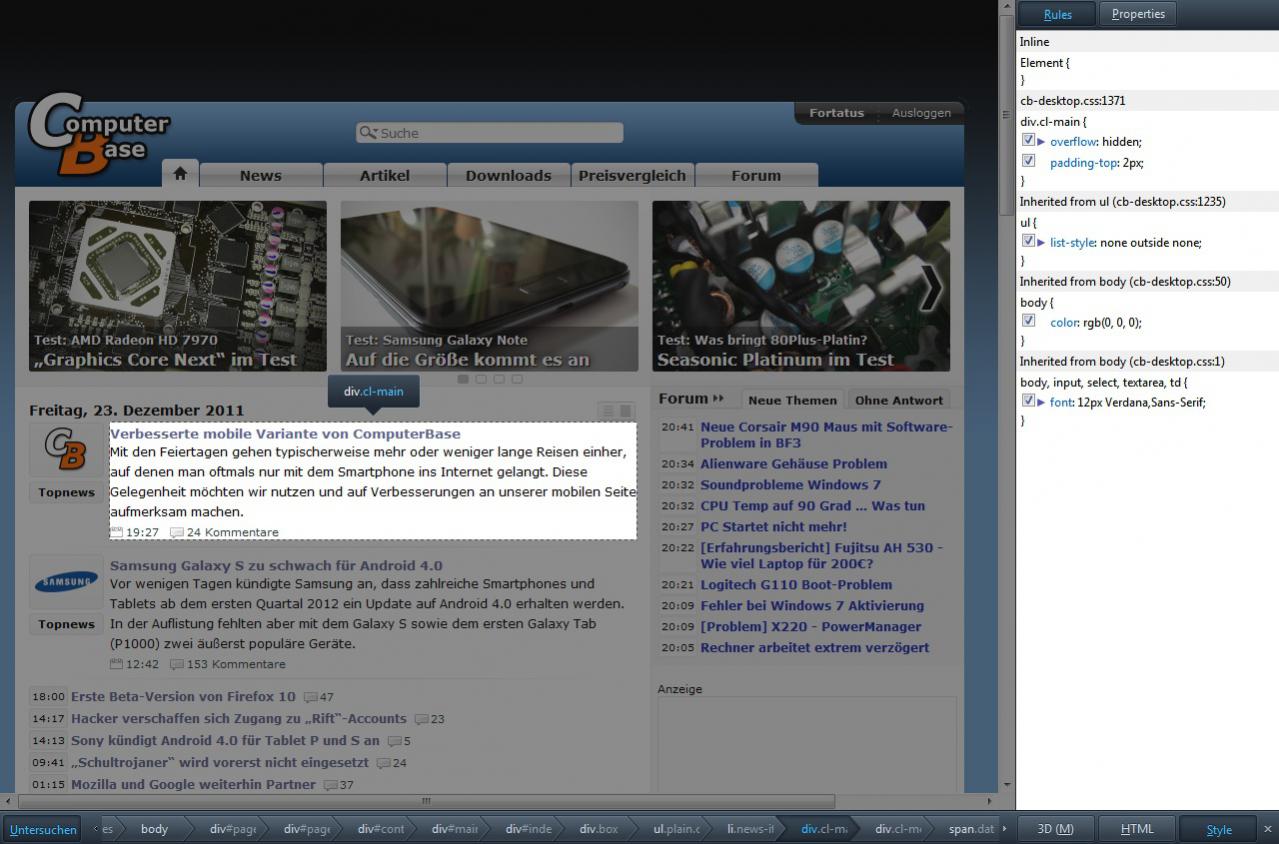Viewport: 1279px width, 844px height.
Task: Open the Fortatus profile link
Action: 837,113
